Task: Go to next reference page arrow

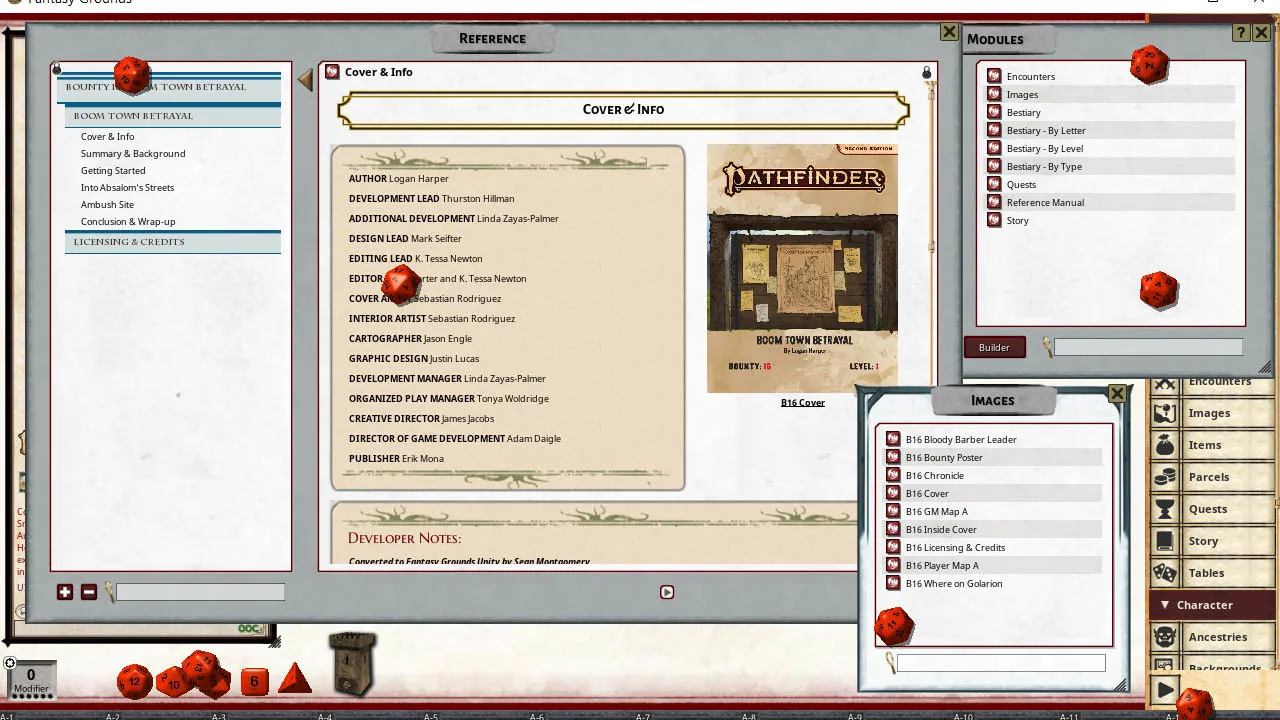Action: [667, 592]
